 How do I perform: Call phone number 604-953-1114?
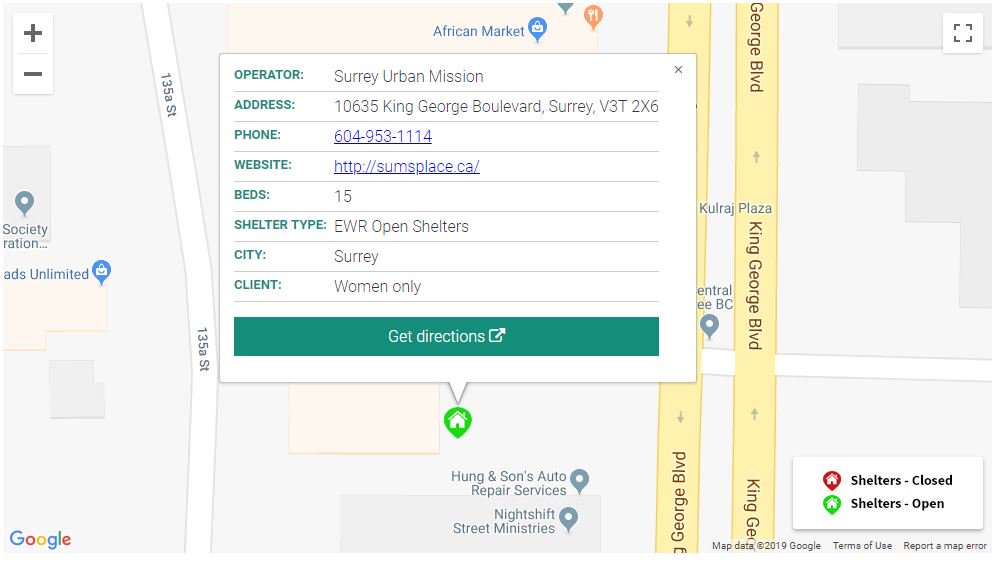tap(383, 136)
